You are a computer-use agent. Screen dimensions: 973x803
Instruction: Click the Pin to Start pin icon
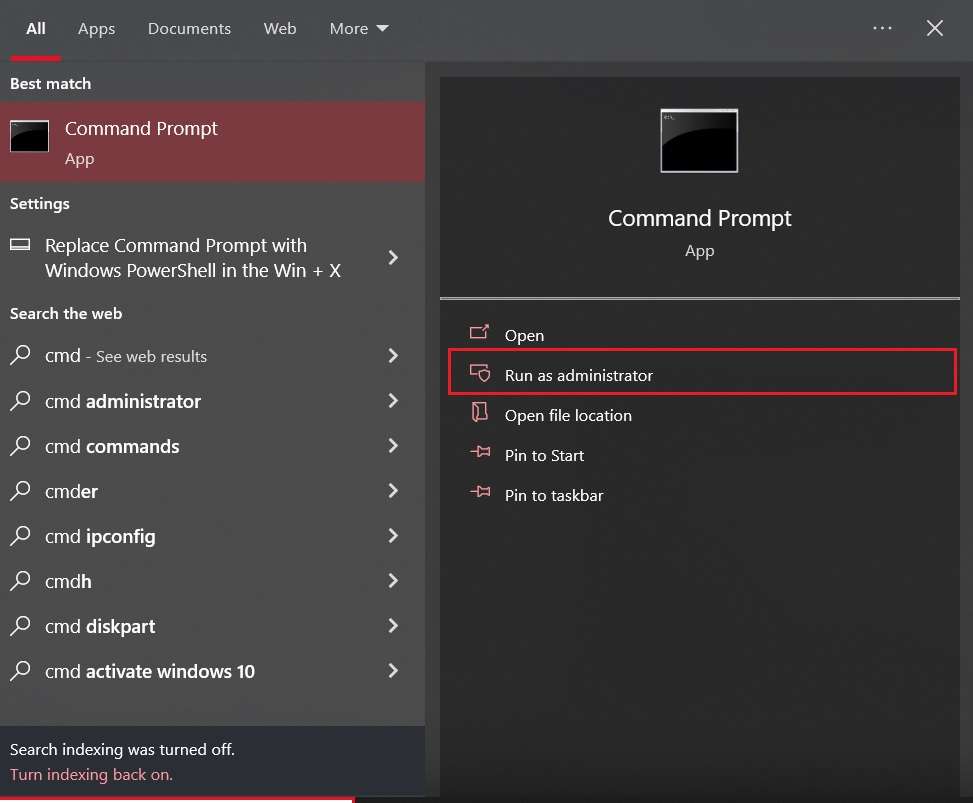coord(480,452)
